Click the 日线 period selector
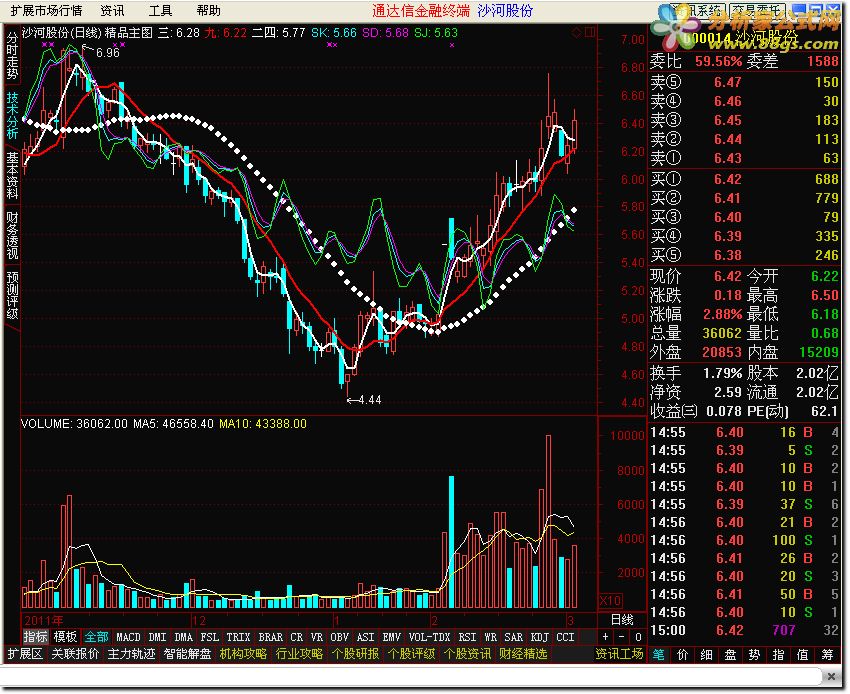The image size is (850, 694). [622, 620]
